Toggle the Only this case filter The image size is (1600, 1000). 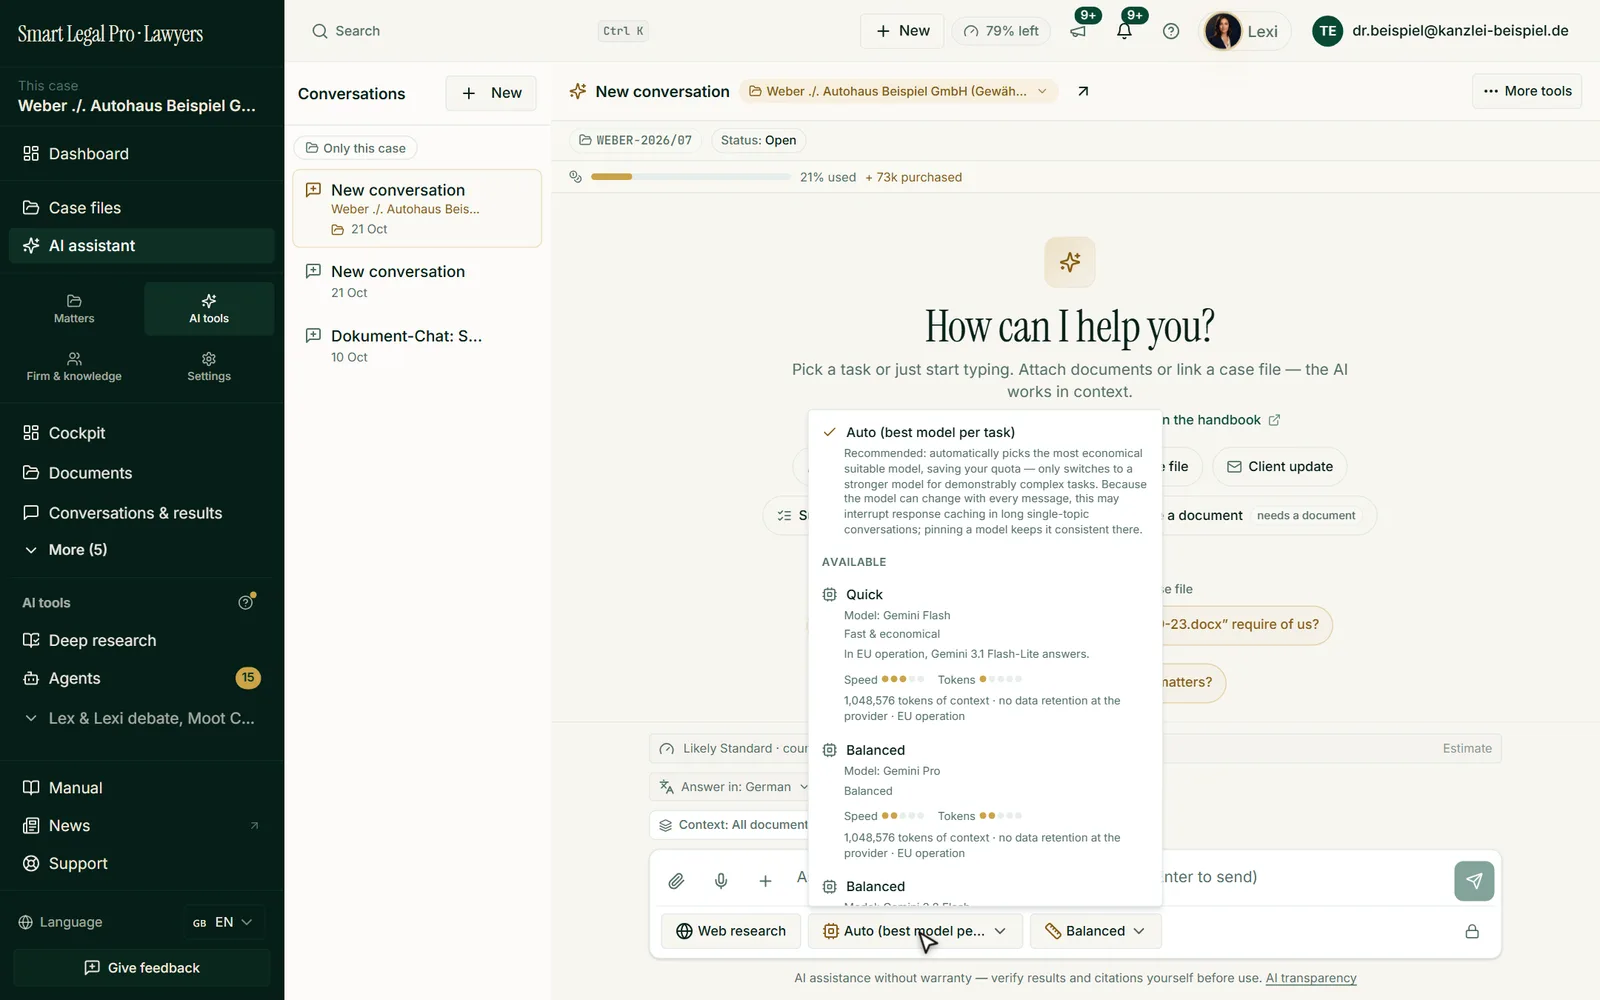pyautogui.click(x=355, y=148)
